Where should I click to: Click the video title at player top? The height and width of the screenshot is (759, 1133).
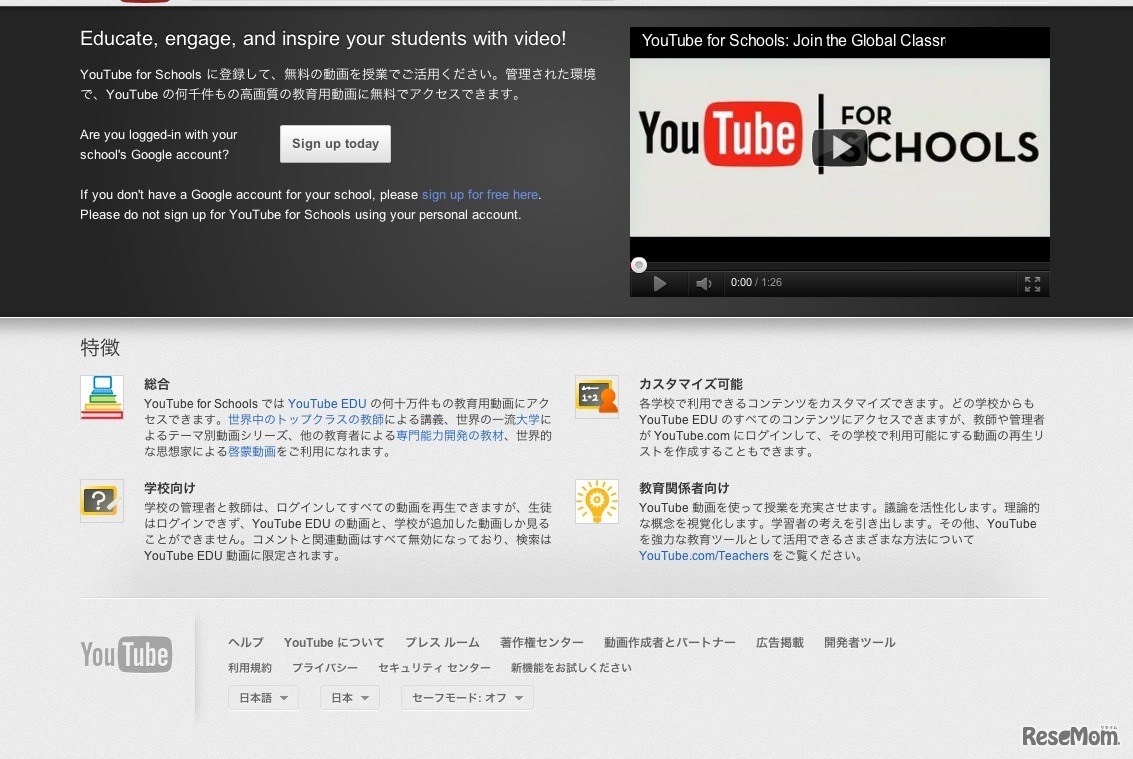pyautogui.click(x=793, y=41)
